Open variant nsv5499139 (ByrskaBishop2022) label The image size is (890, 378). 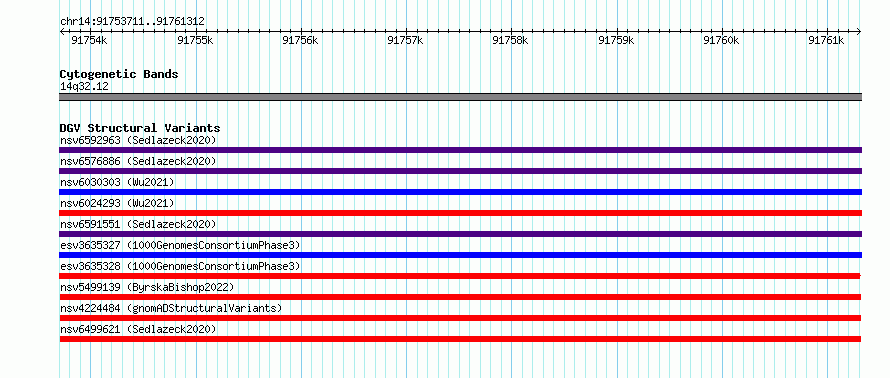pos(146,287)
